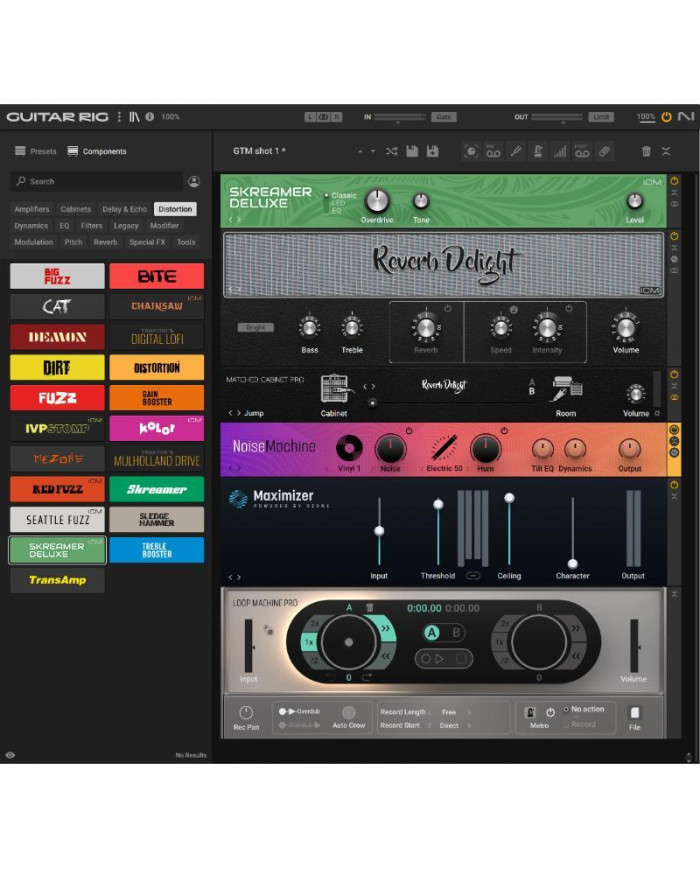
Task: Open the user favorites profile icon
Action: pos(194,181)
